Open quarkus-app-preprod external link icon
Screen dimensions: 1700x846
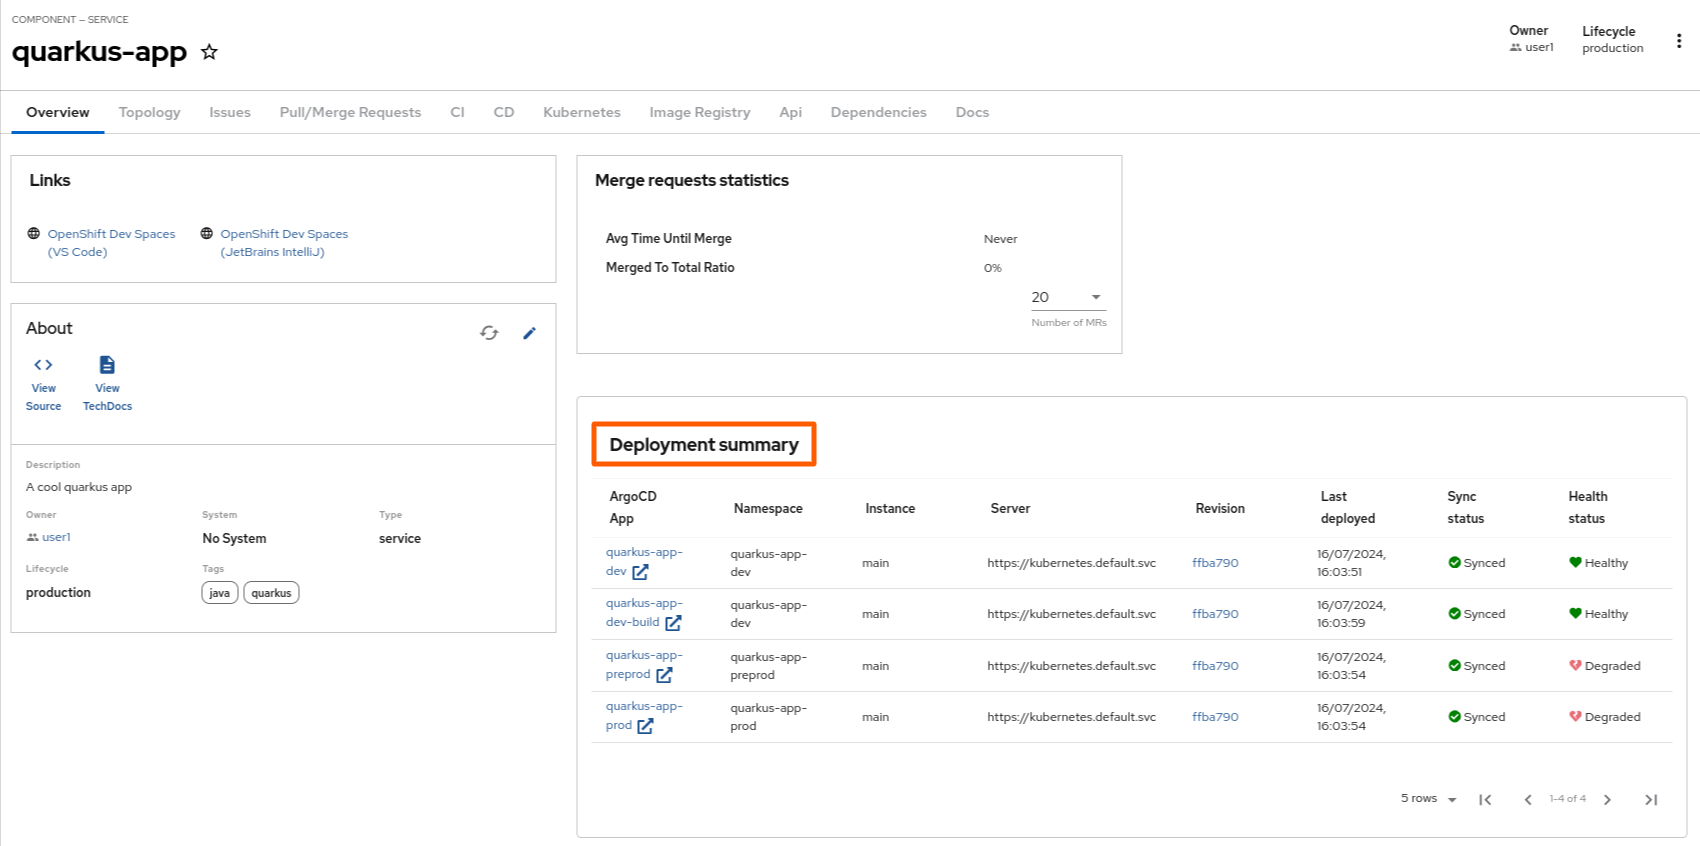tap(664, 675)
